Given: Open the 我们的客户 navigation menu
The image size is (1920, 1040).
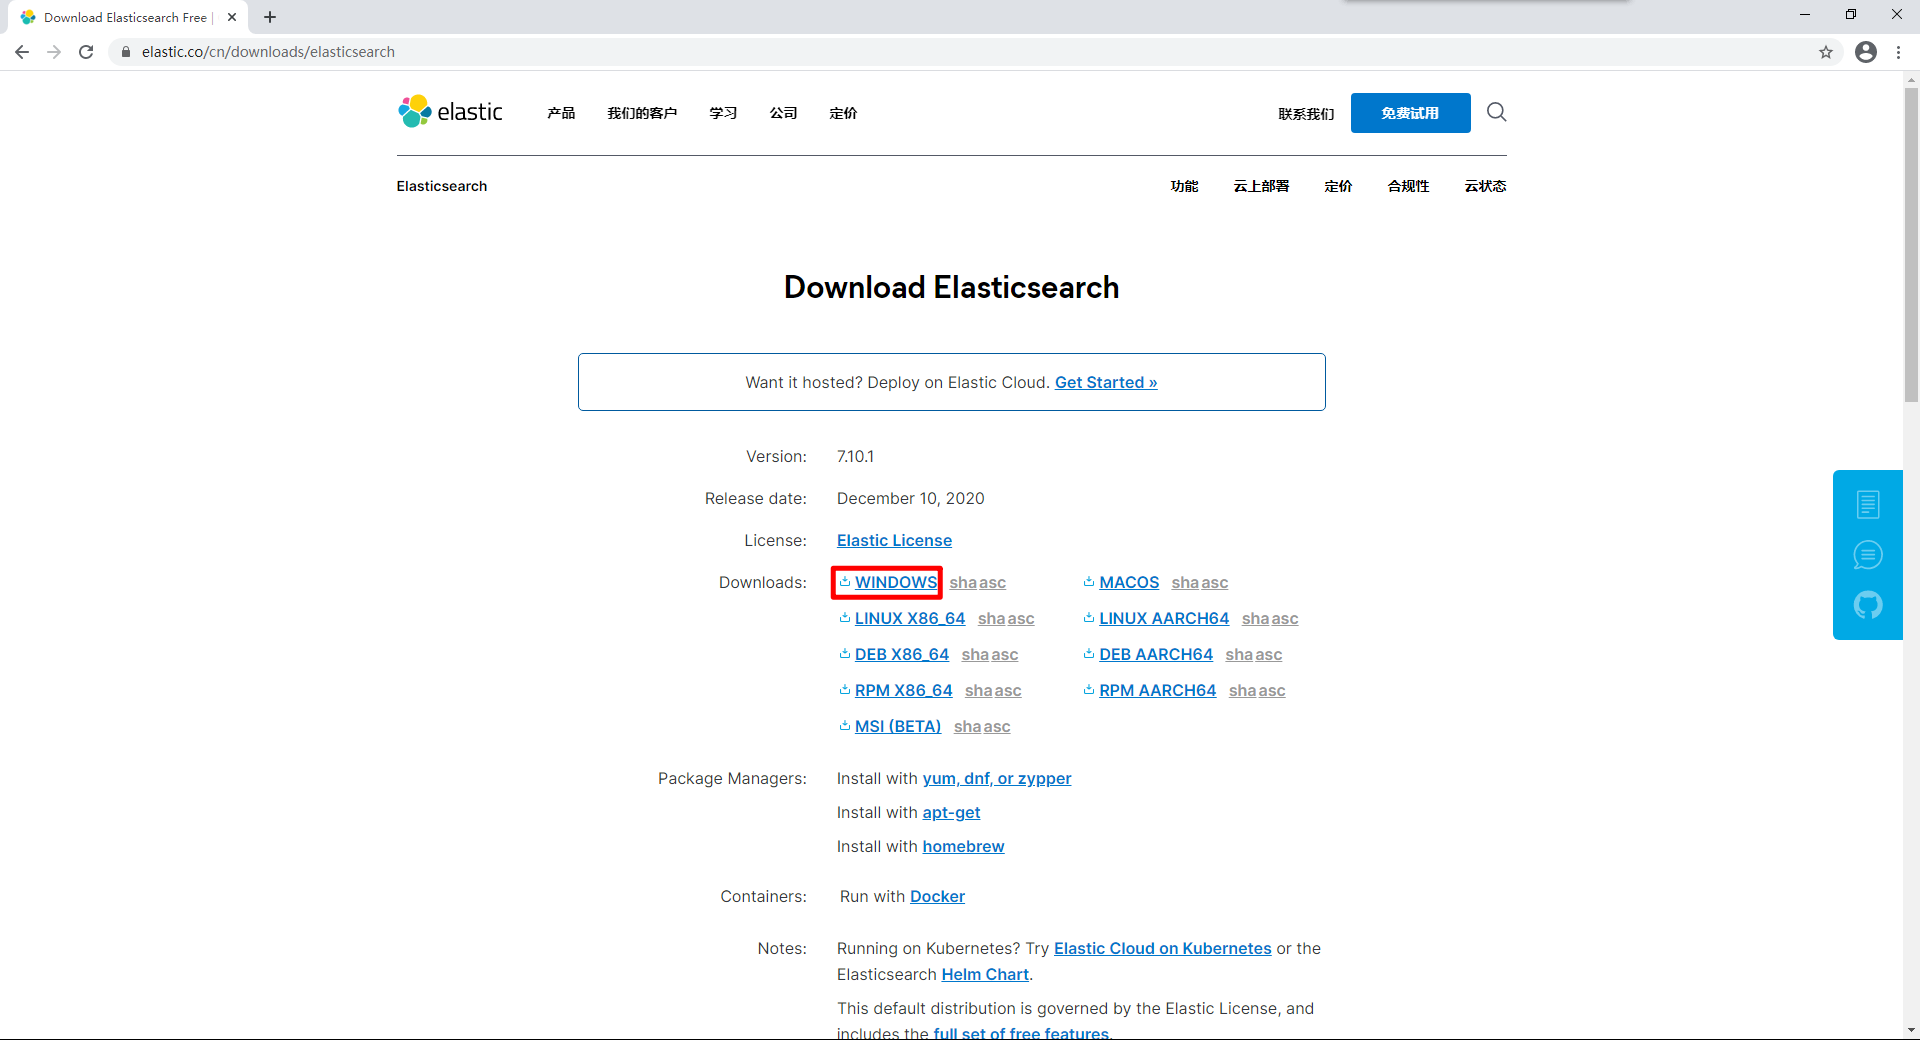Looking at the screenshot, I should (642, 113).
